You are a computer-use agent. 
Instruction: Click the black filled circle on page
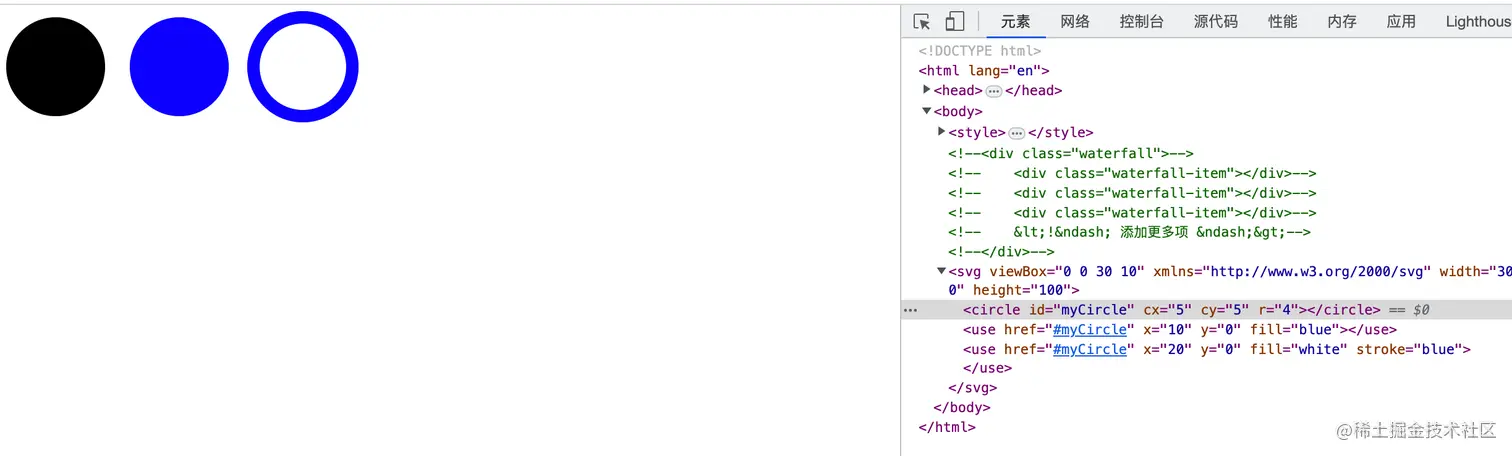click(x=56, y=67)
